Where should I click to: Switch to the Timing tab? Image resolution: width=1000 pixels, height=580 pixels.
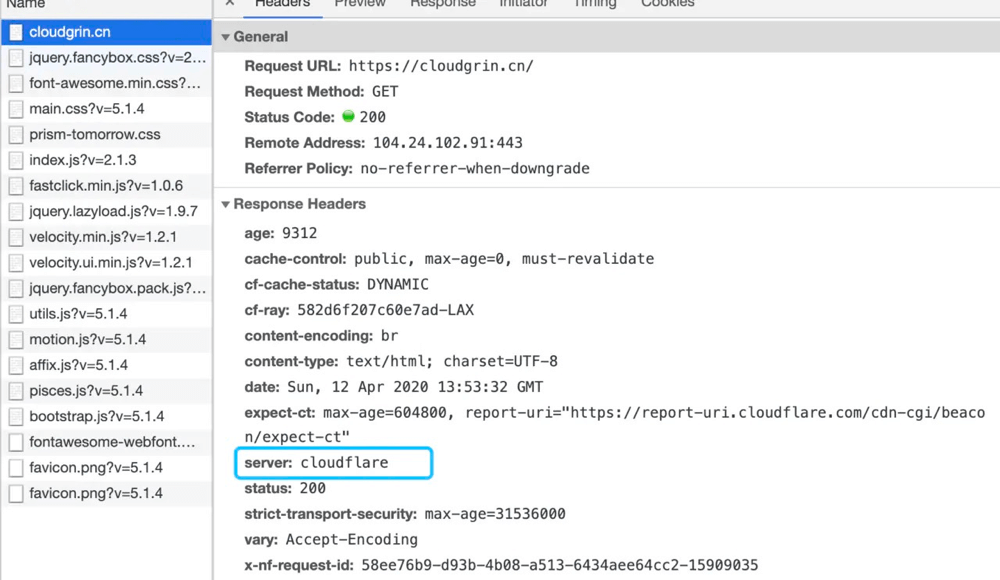[594, 3]
